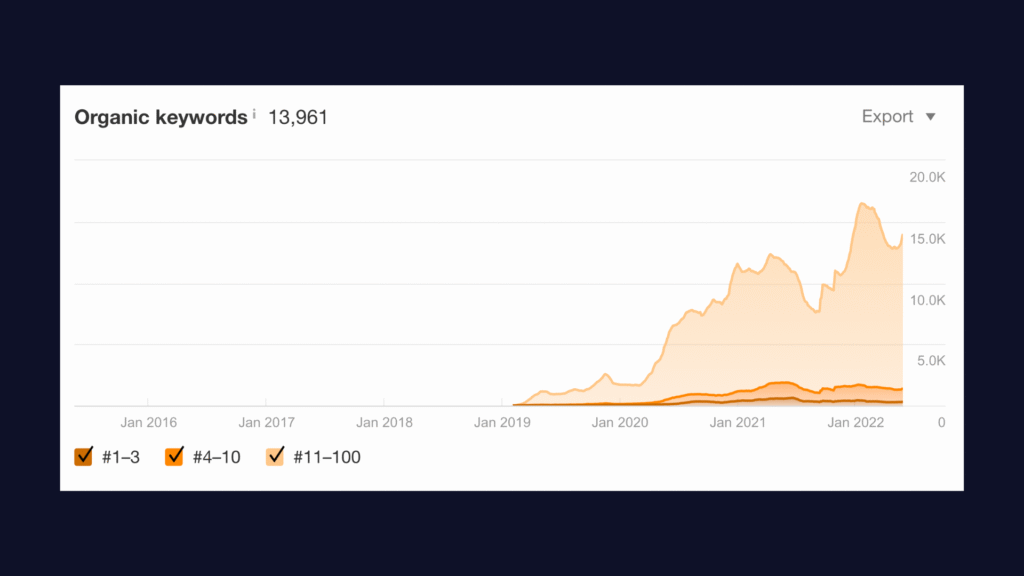1024x576 pixels.
Task: Click the #4–10 legend label text
Action: tap(216, 457)
